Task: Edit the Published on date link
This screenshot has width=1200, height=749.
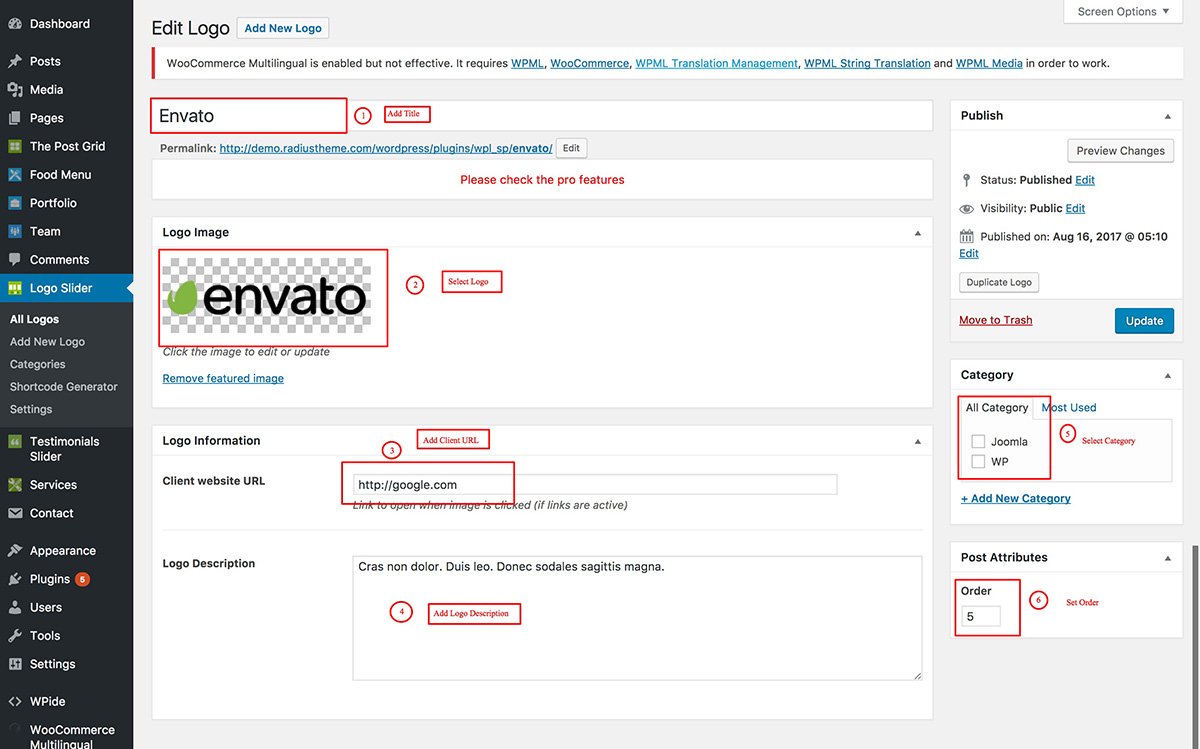Action: [969, 253]
